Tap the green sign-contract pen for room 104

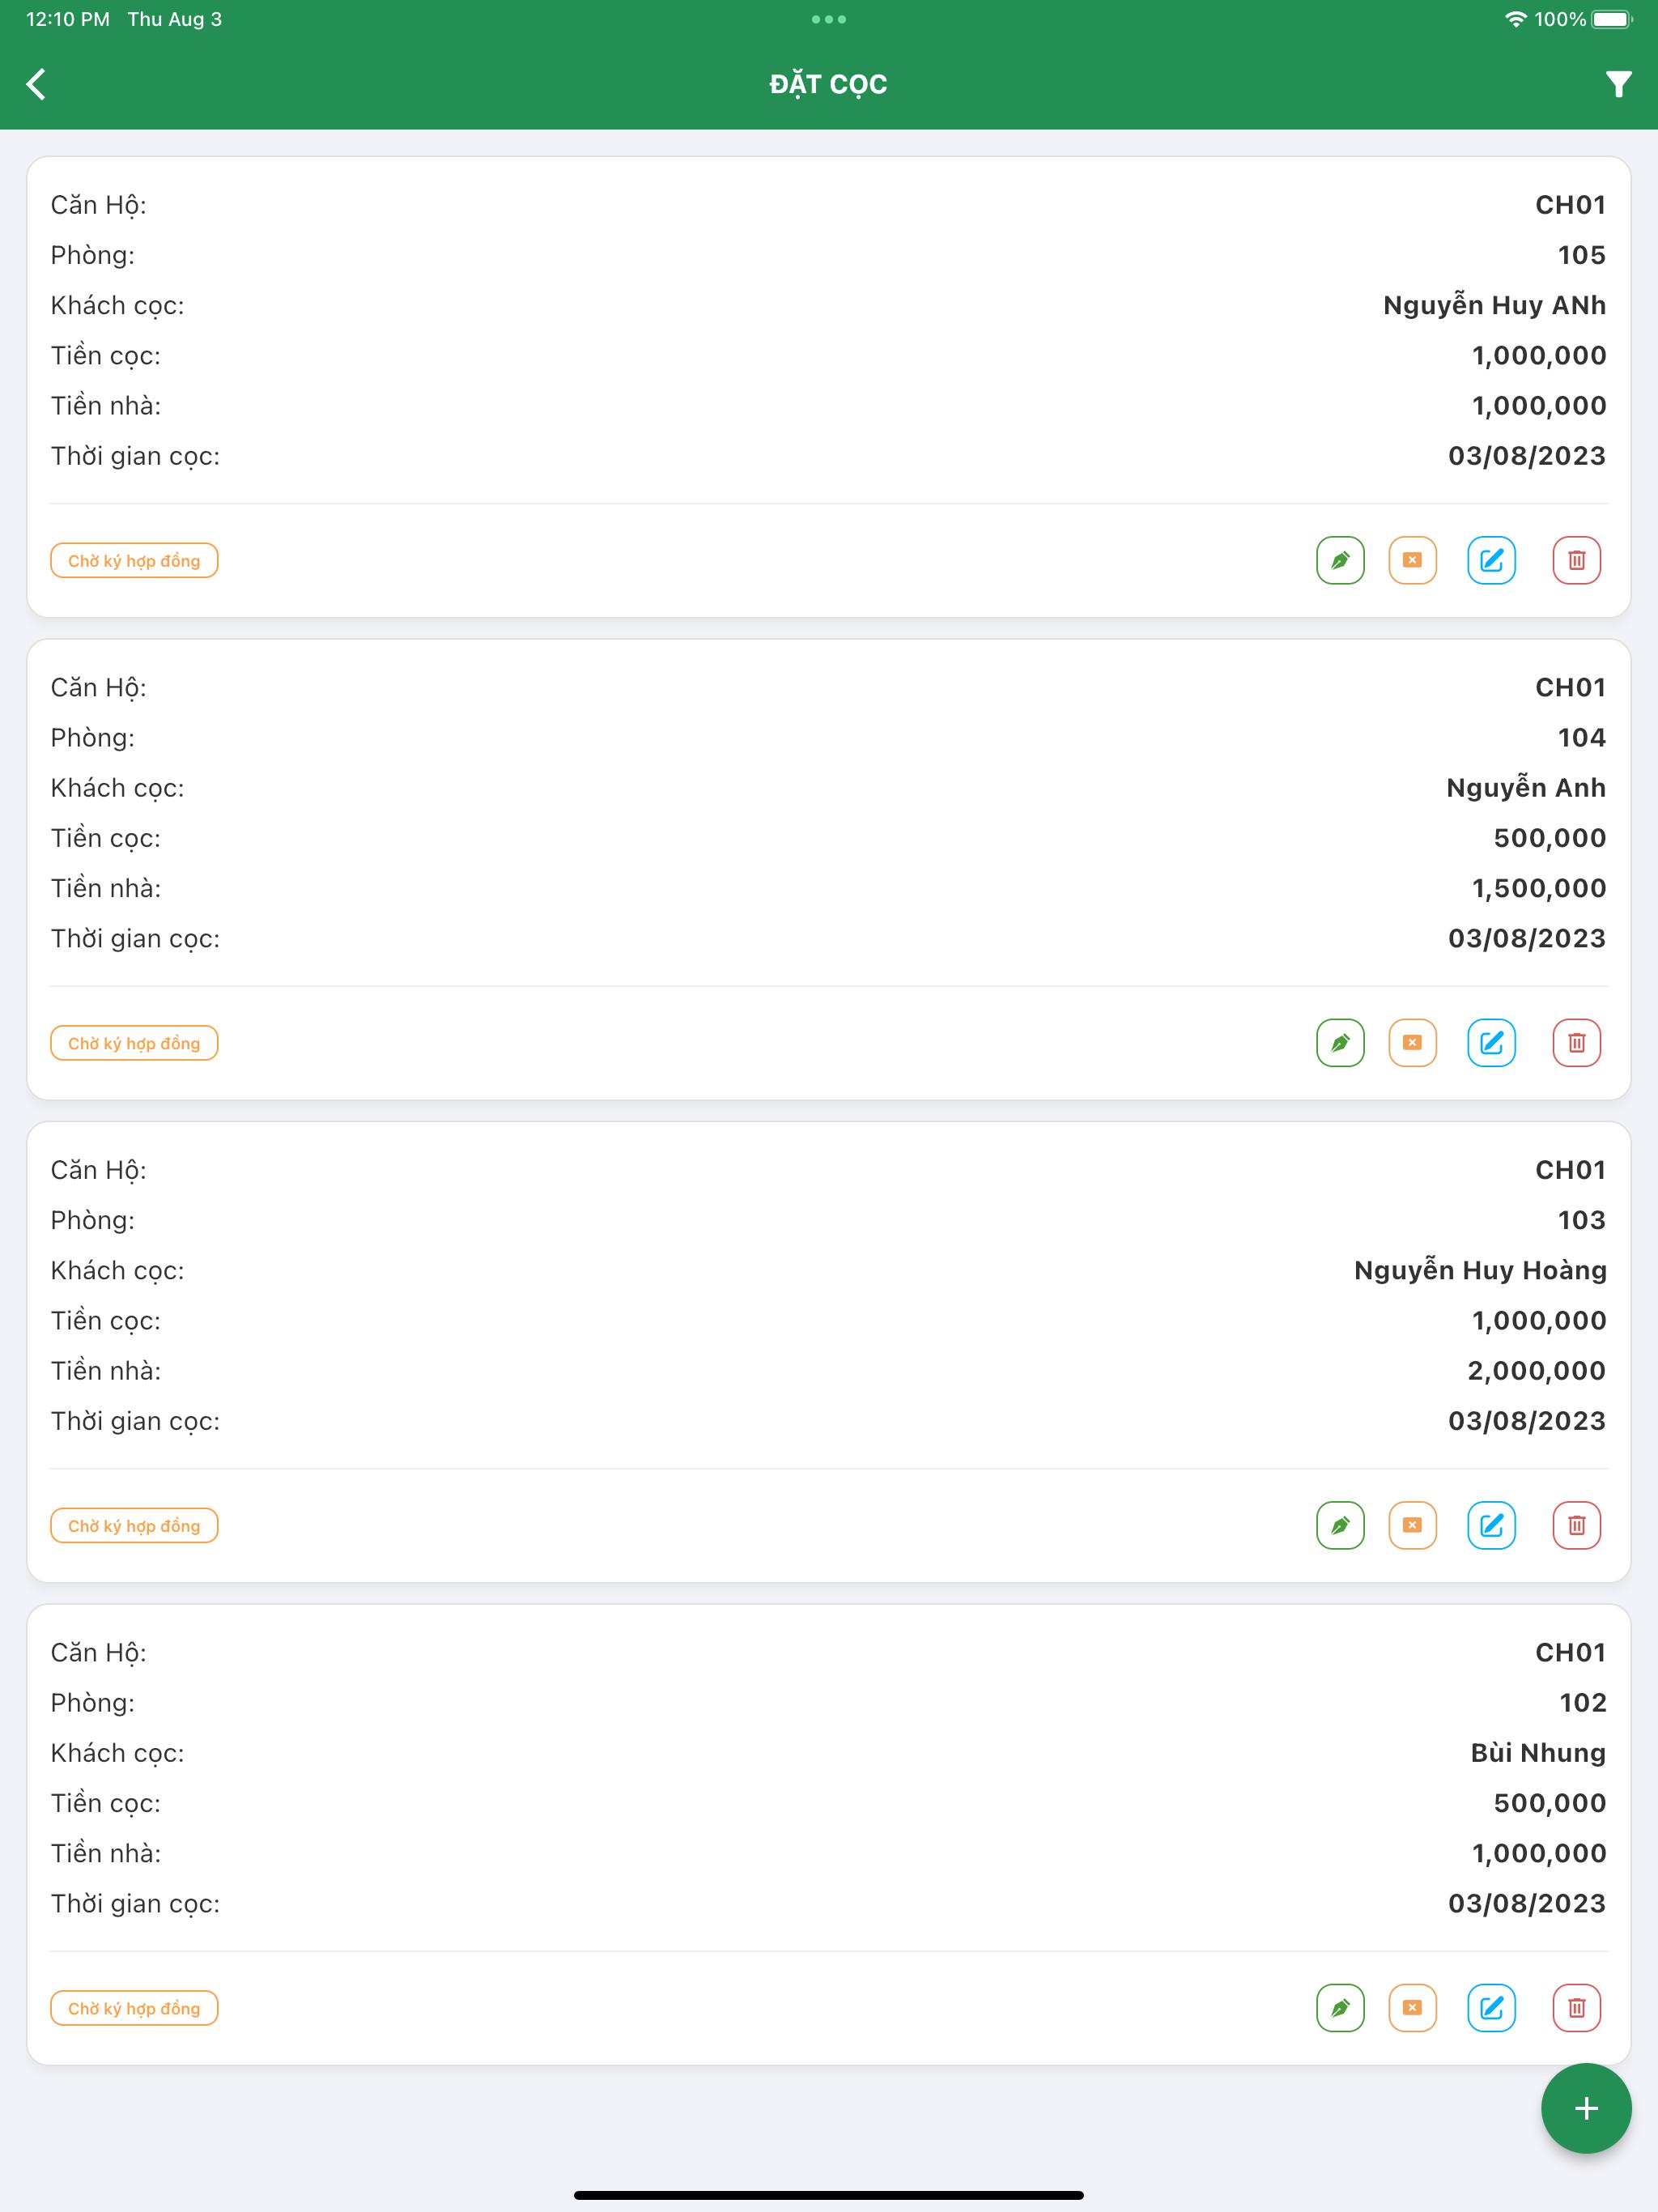click(x=1340, y=1043)
